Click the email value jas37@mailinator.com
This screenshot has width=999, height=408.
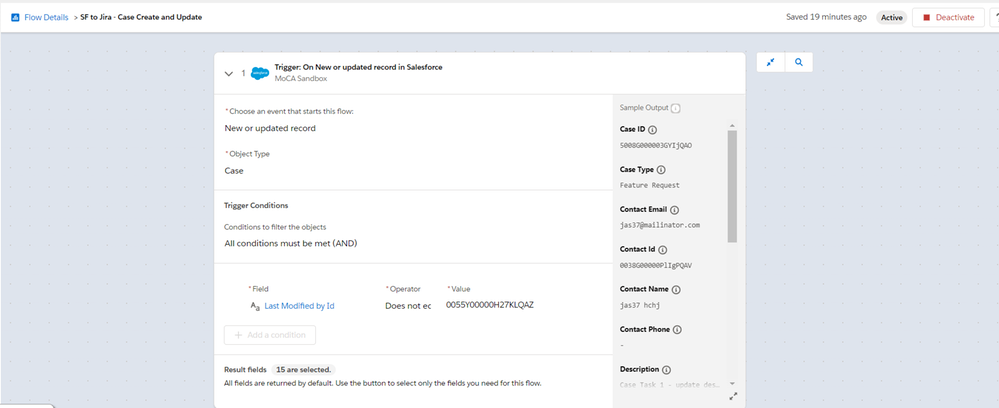pyautogui.click(x=660, y=225)
